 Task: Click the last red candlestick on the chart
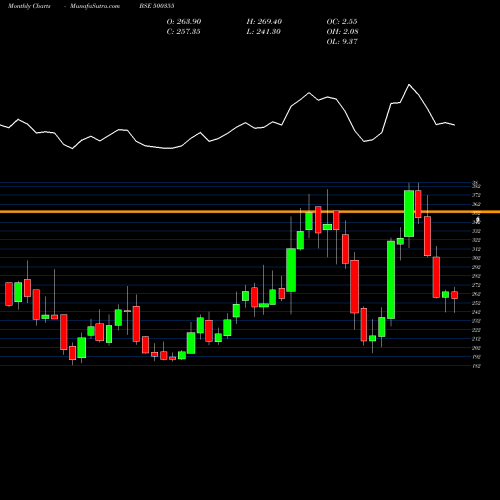pyautogui.click(x=454, y=295)
